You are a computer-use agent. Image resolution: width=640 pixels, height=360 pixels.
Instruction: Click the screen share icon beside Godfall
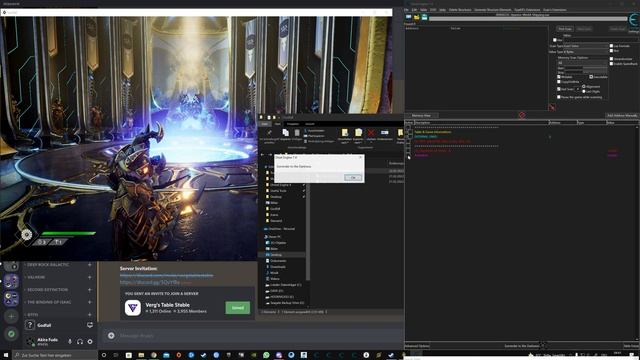(x=90, y=325)
